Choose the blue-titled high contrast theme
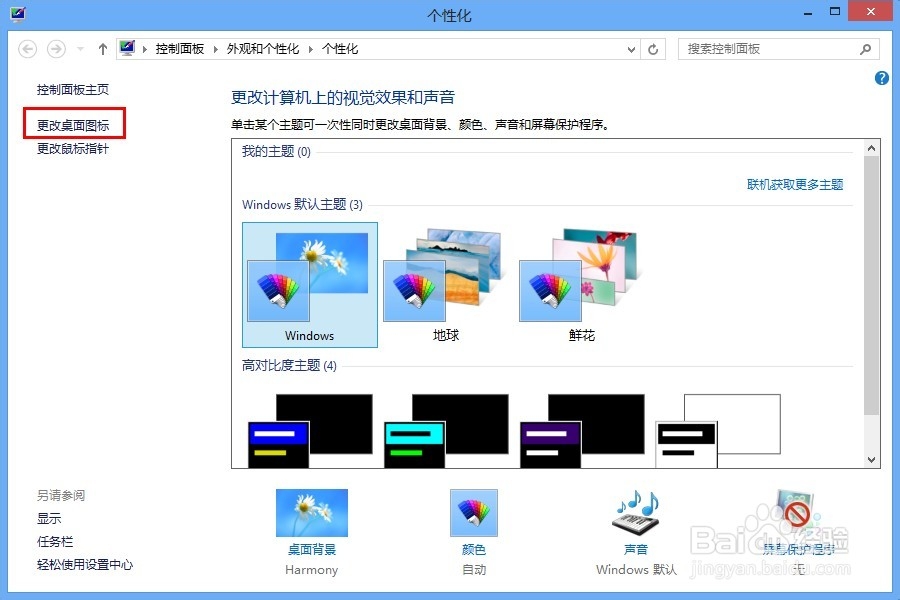The image size is (900, 600). (x=310, y=431)
